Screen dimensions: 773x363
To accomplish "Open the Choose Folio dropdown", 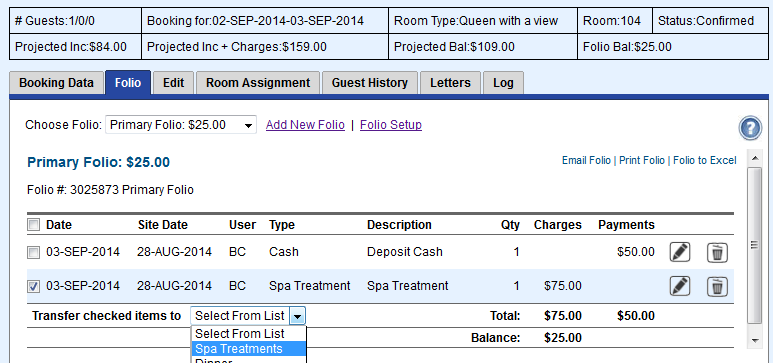I will point(181,125).
